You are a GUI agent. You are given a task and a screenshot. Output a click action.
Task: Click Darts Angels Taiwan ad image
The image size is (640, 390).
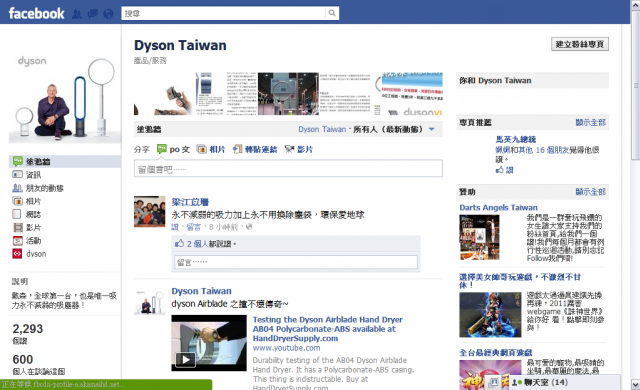click(479, 237)
